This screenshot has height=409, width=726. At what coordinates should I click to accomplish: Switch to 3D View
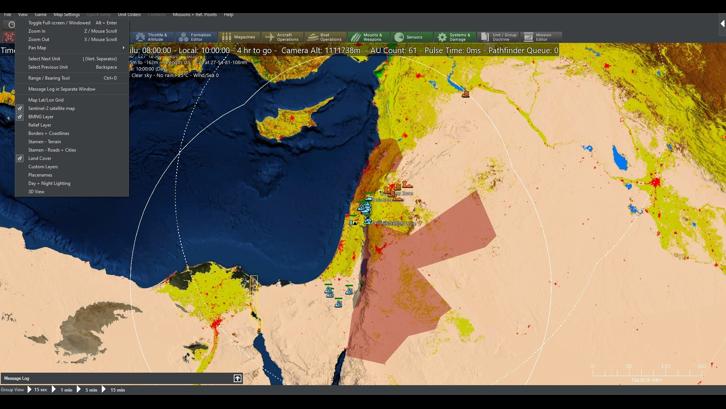click(72, 192)
